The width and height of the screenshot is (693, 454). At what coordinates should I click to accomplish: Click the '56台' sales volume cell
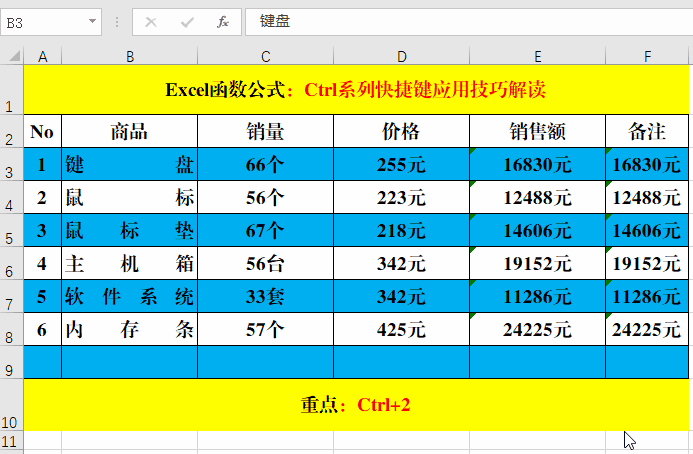coord(265,263)
